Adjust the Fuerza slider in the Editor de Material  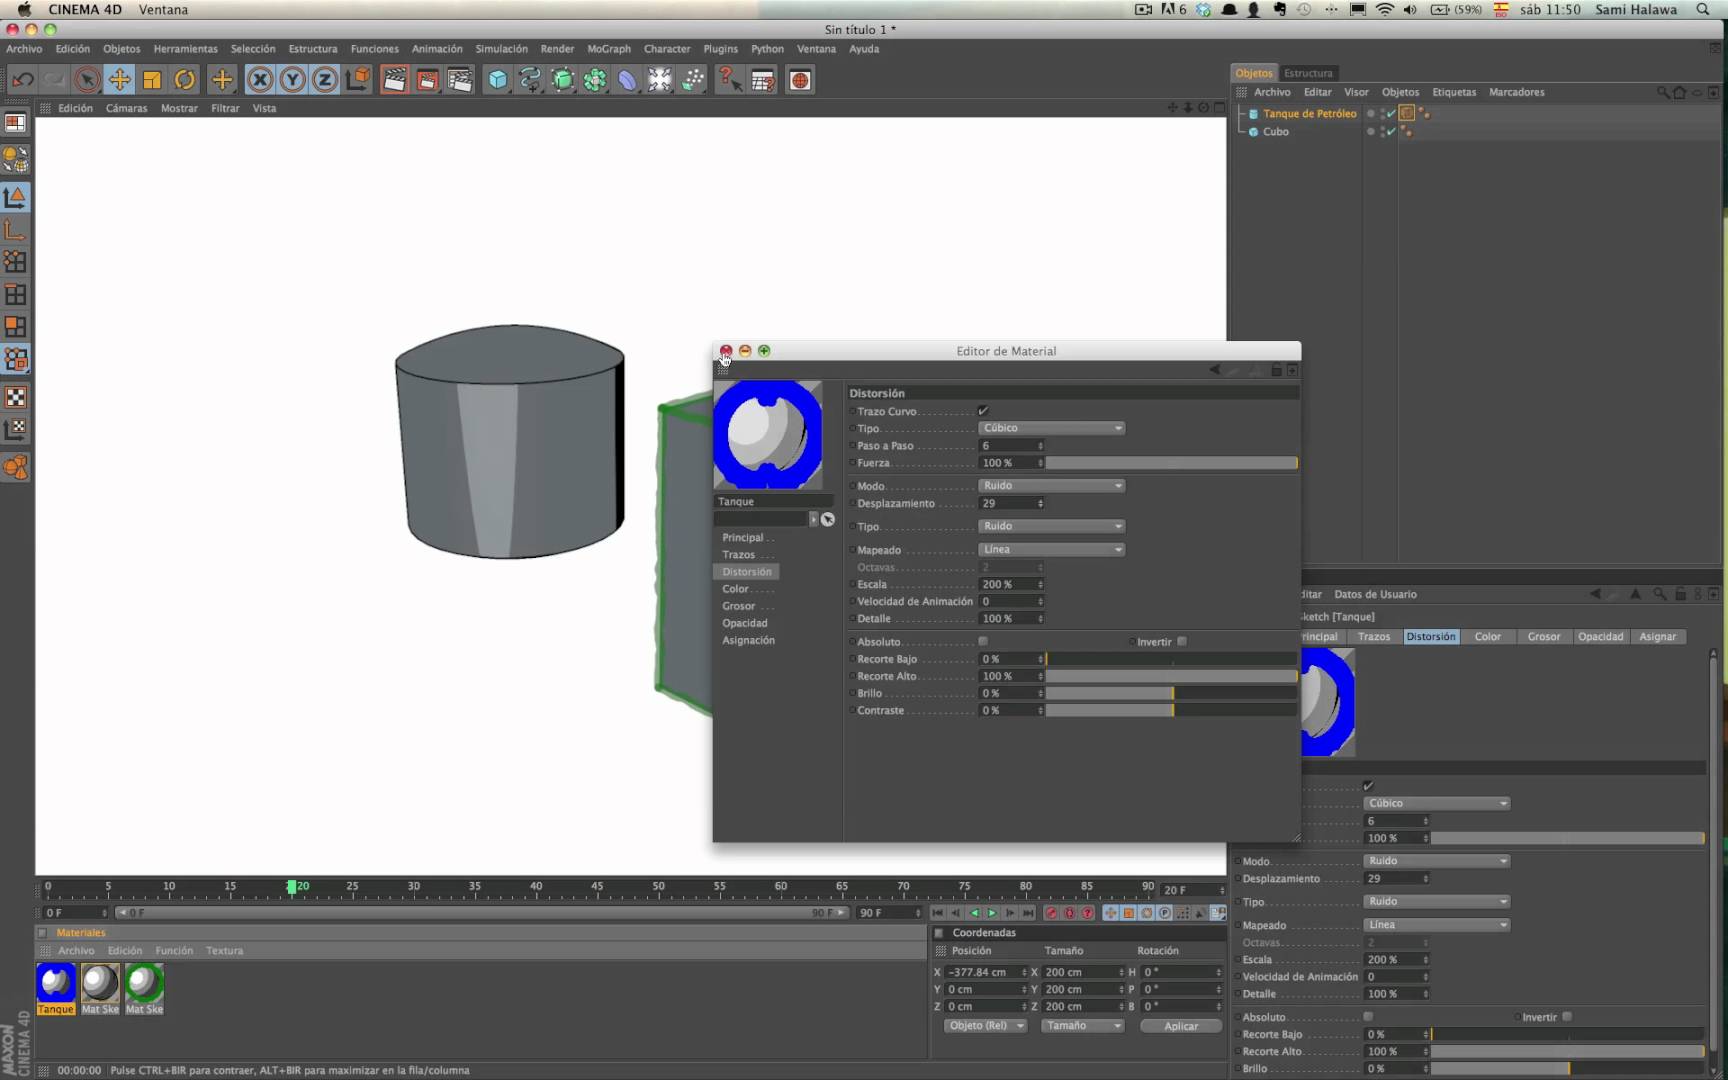coord(1171,463)
